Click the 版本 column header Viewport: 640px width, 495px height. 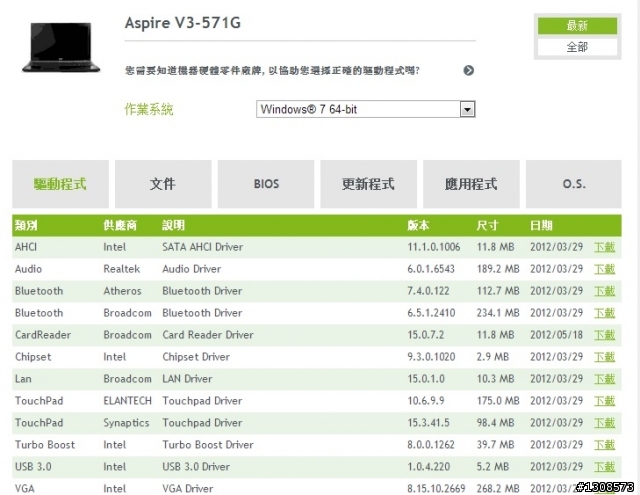point(418,225)
